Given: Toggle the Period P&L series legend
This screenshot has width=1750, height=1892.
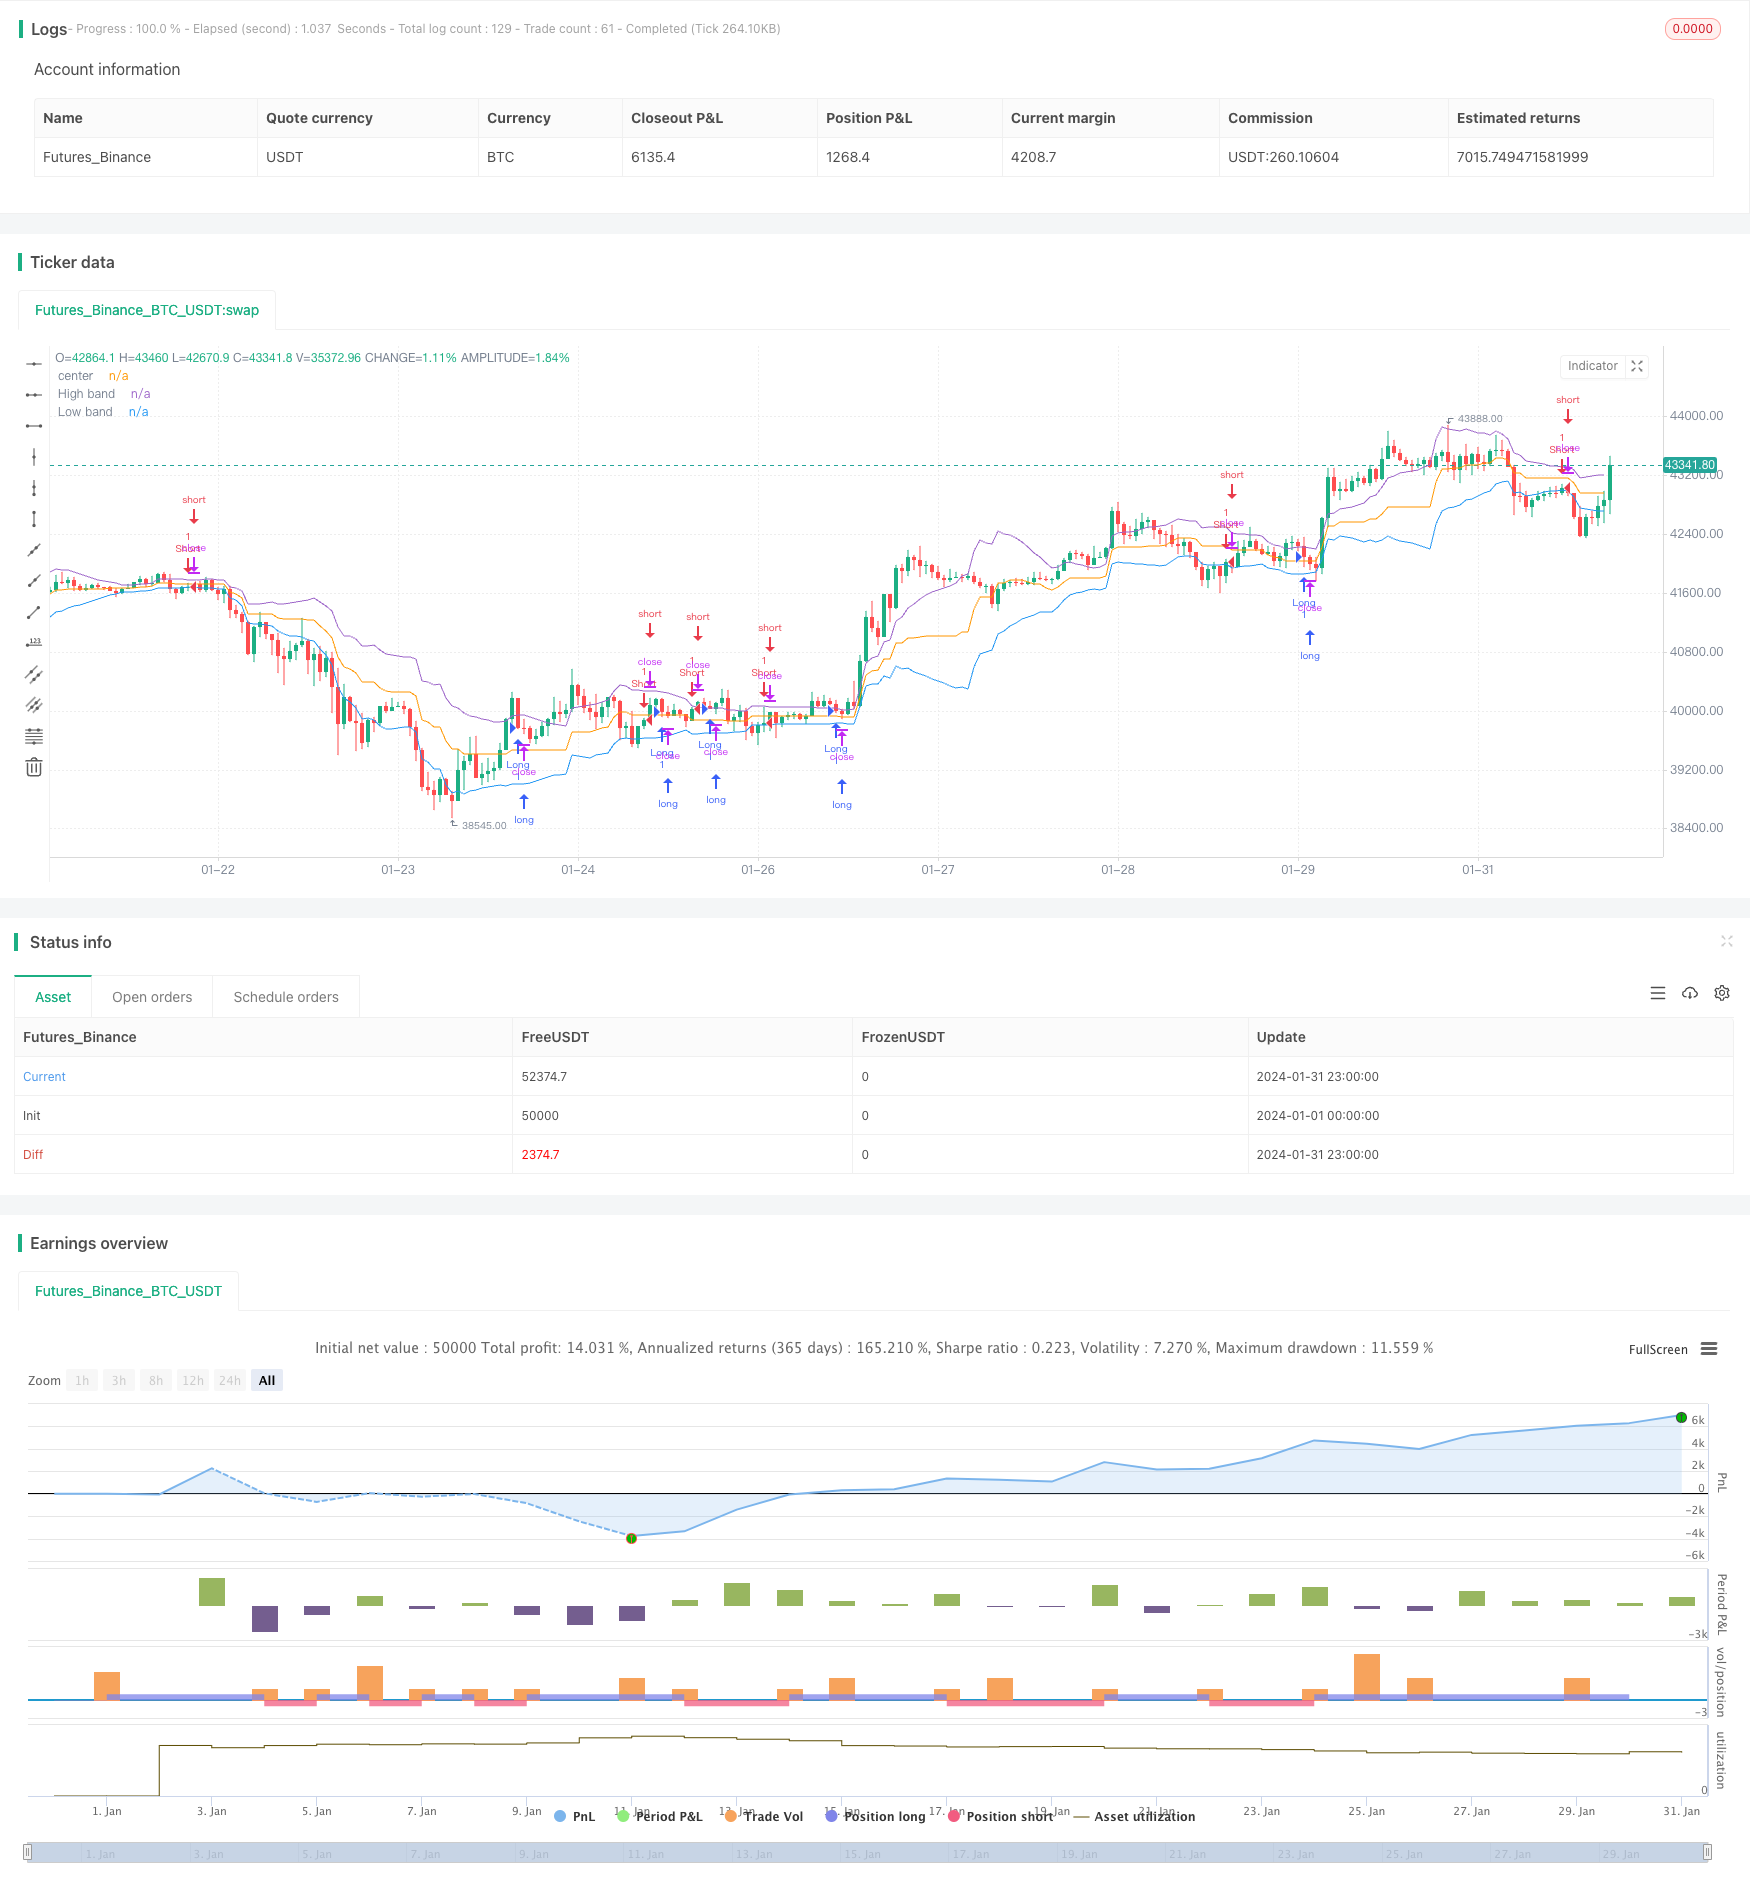Looking at the screenshot, I should coord(660,1816).
